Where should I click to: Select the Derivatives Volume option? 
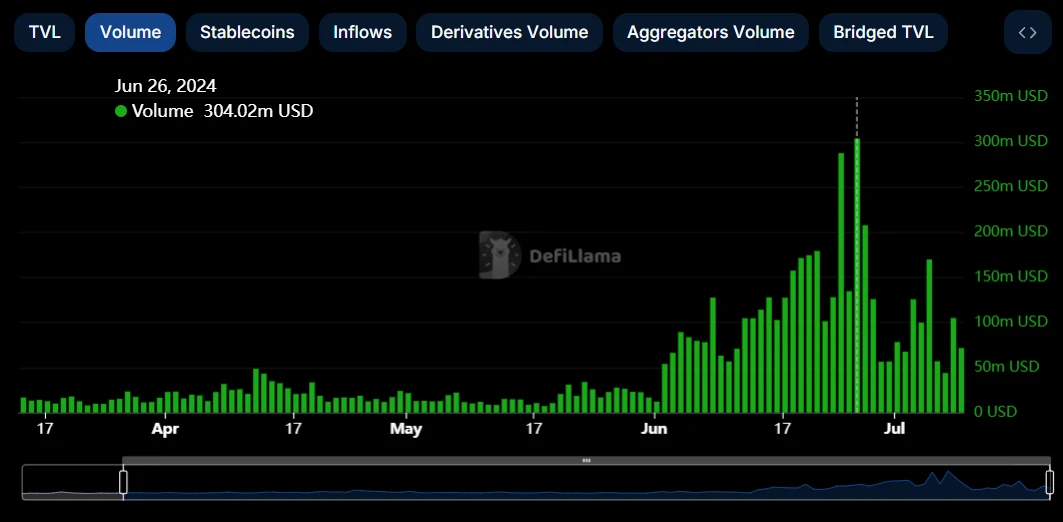click(x=509, y=32)
